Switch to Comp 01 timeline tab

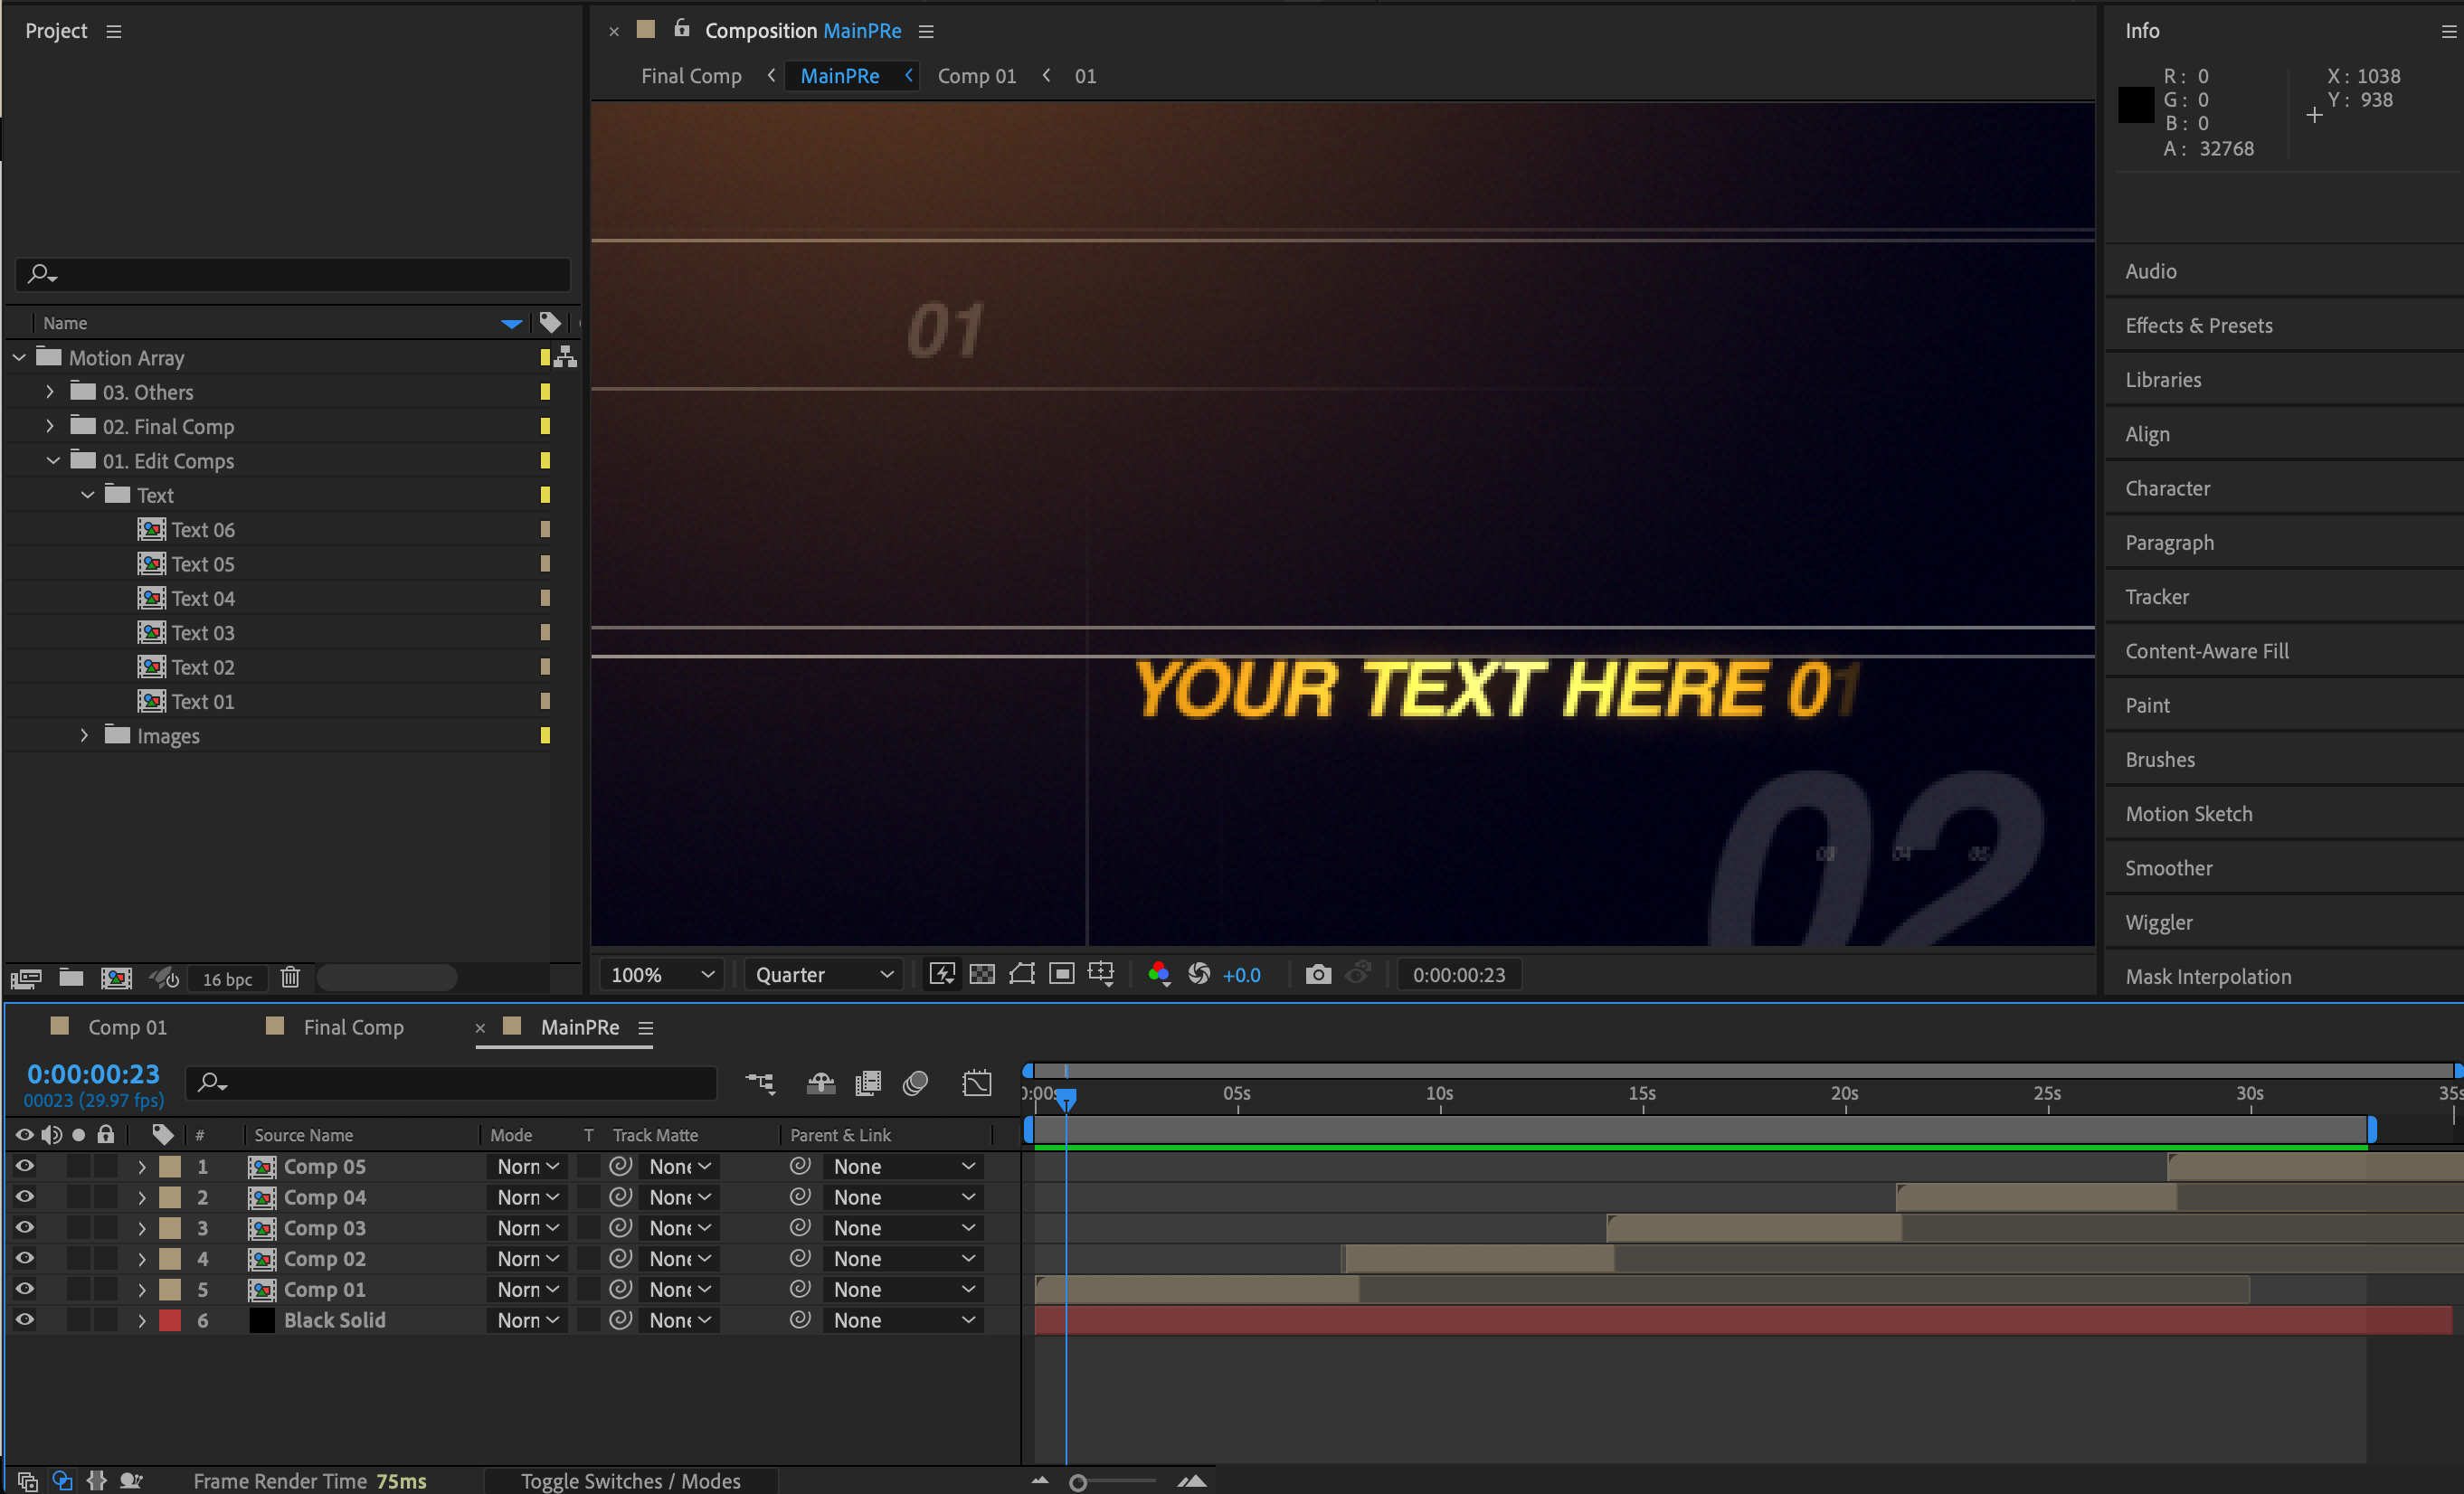[x=127, y=1027]
